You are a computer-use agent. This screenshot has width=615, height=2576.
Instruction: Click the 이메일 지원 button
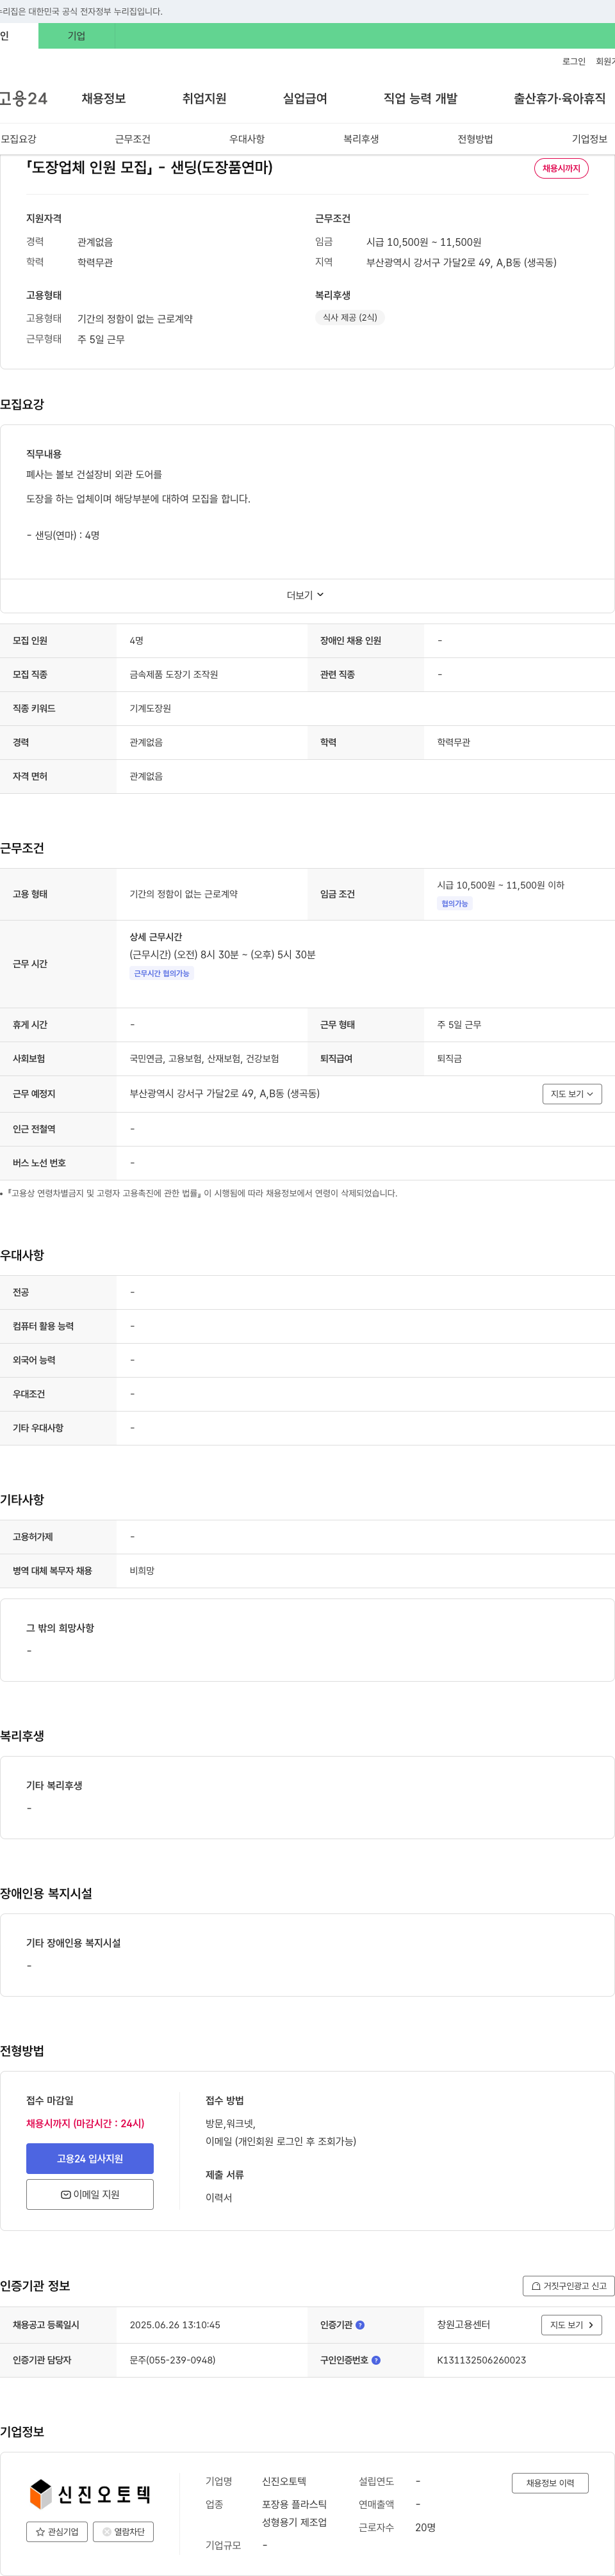coord(90,2194)
